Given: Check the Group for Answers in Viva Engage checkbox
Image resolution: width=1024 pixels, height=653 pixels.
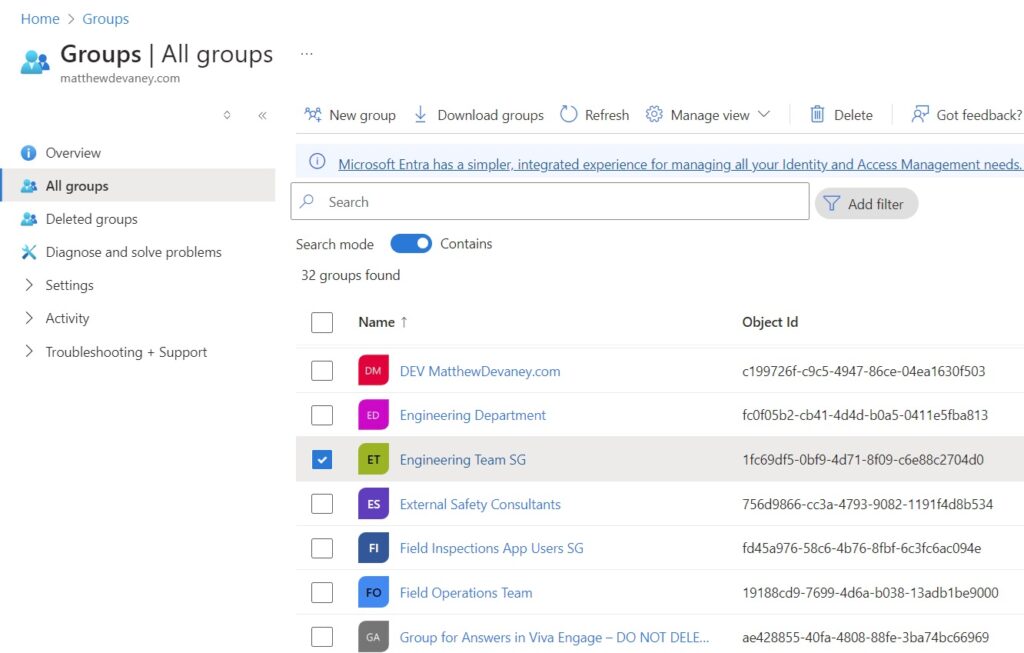Looking at the screenshot, I should (322, 637).
